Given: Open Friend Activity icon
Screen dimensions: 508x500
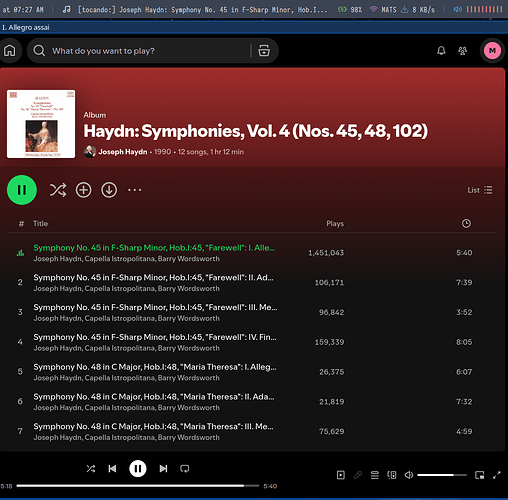Looking at the screenshot, I should (462, 51).
